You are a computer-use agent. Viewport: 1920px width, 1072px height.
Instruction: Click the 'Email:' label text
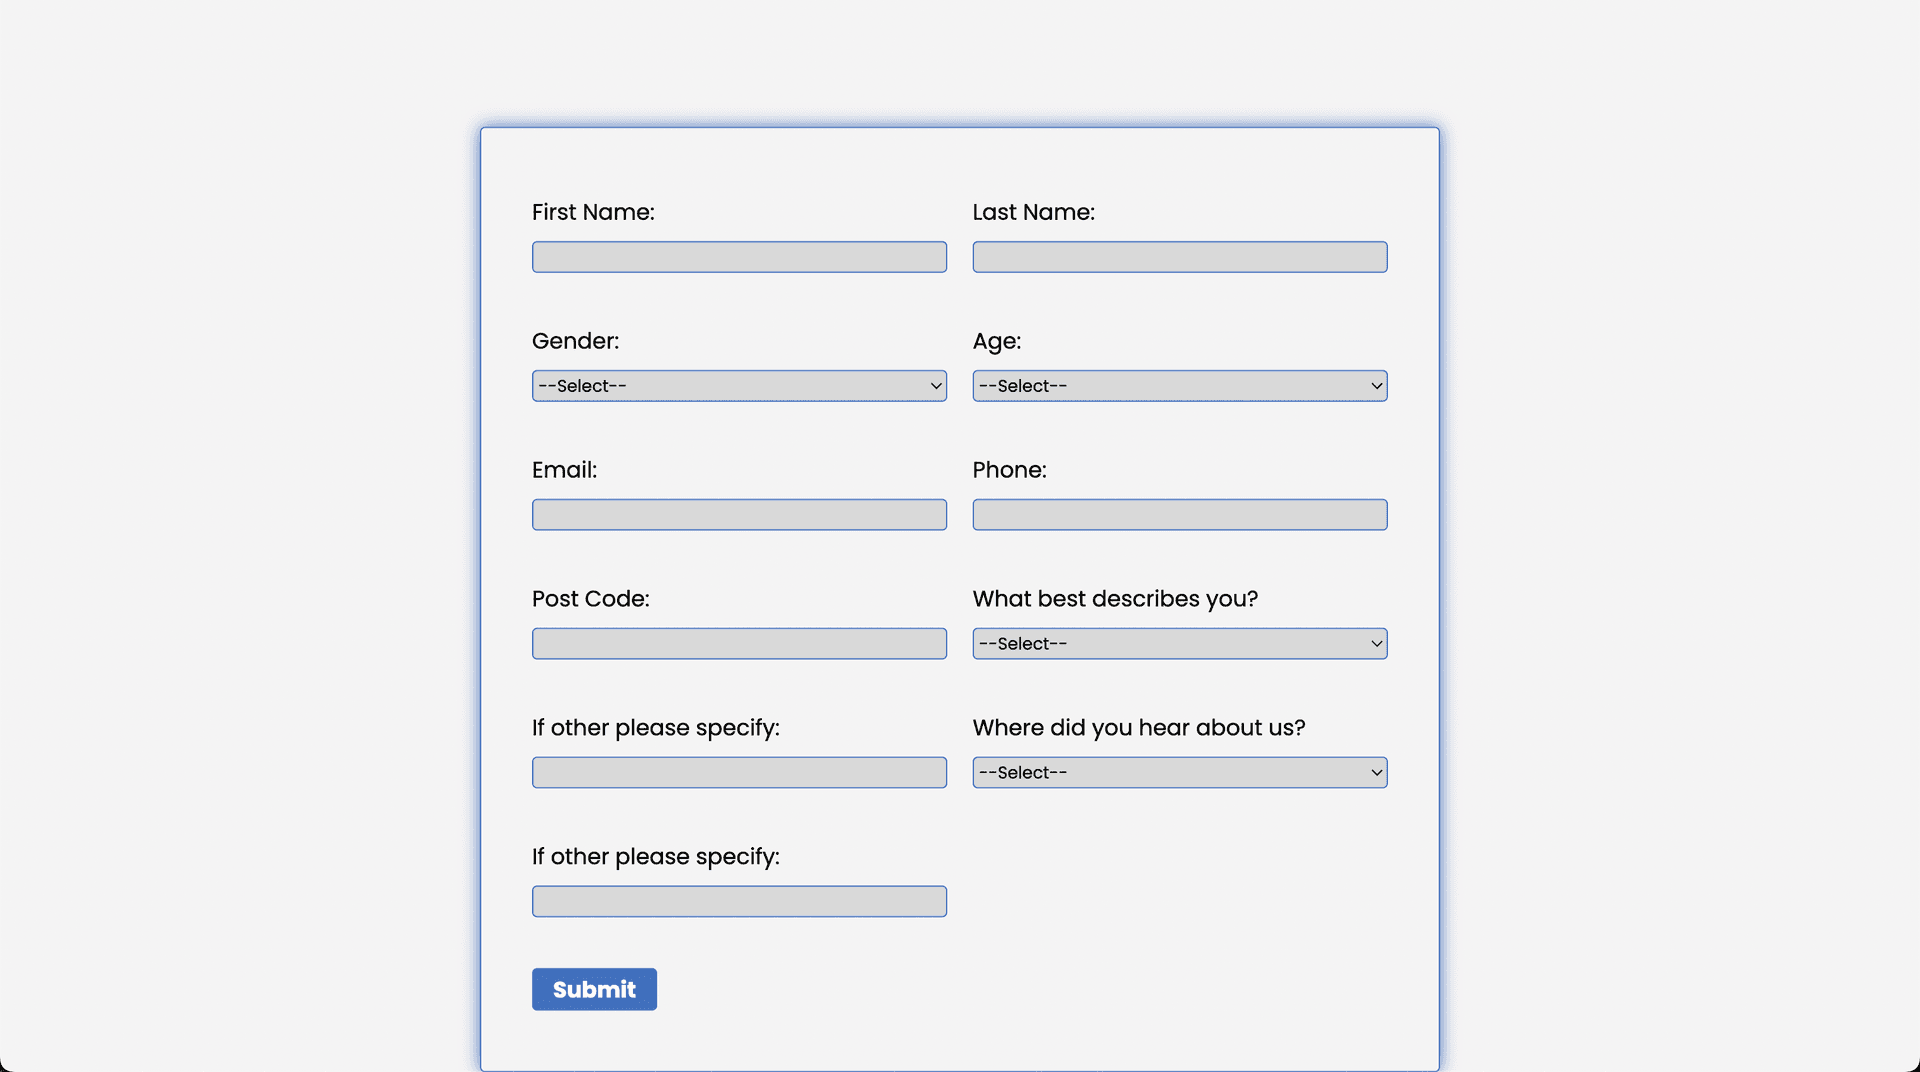click(564, 470)
